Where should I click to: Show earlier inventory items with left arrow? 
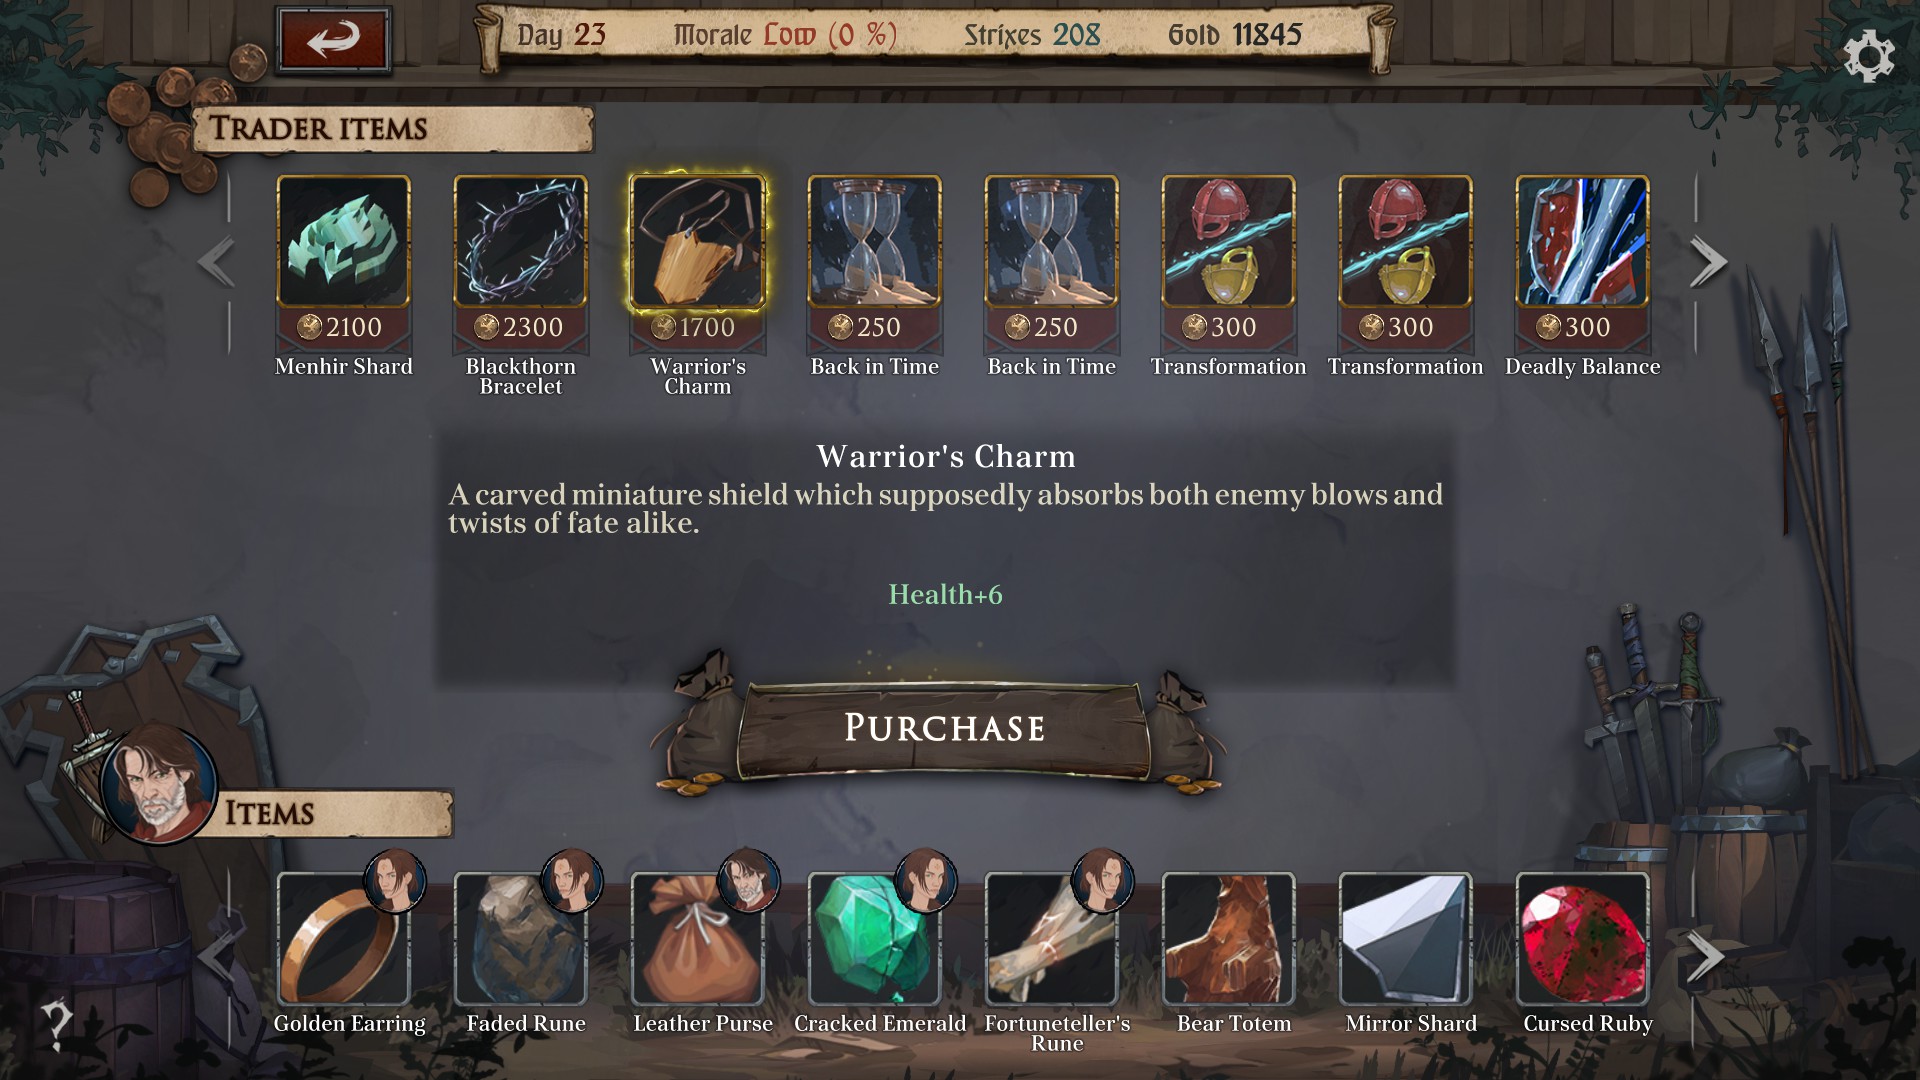[x=216, y=956]
